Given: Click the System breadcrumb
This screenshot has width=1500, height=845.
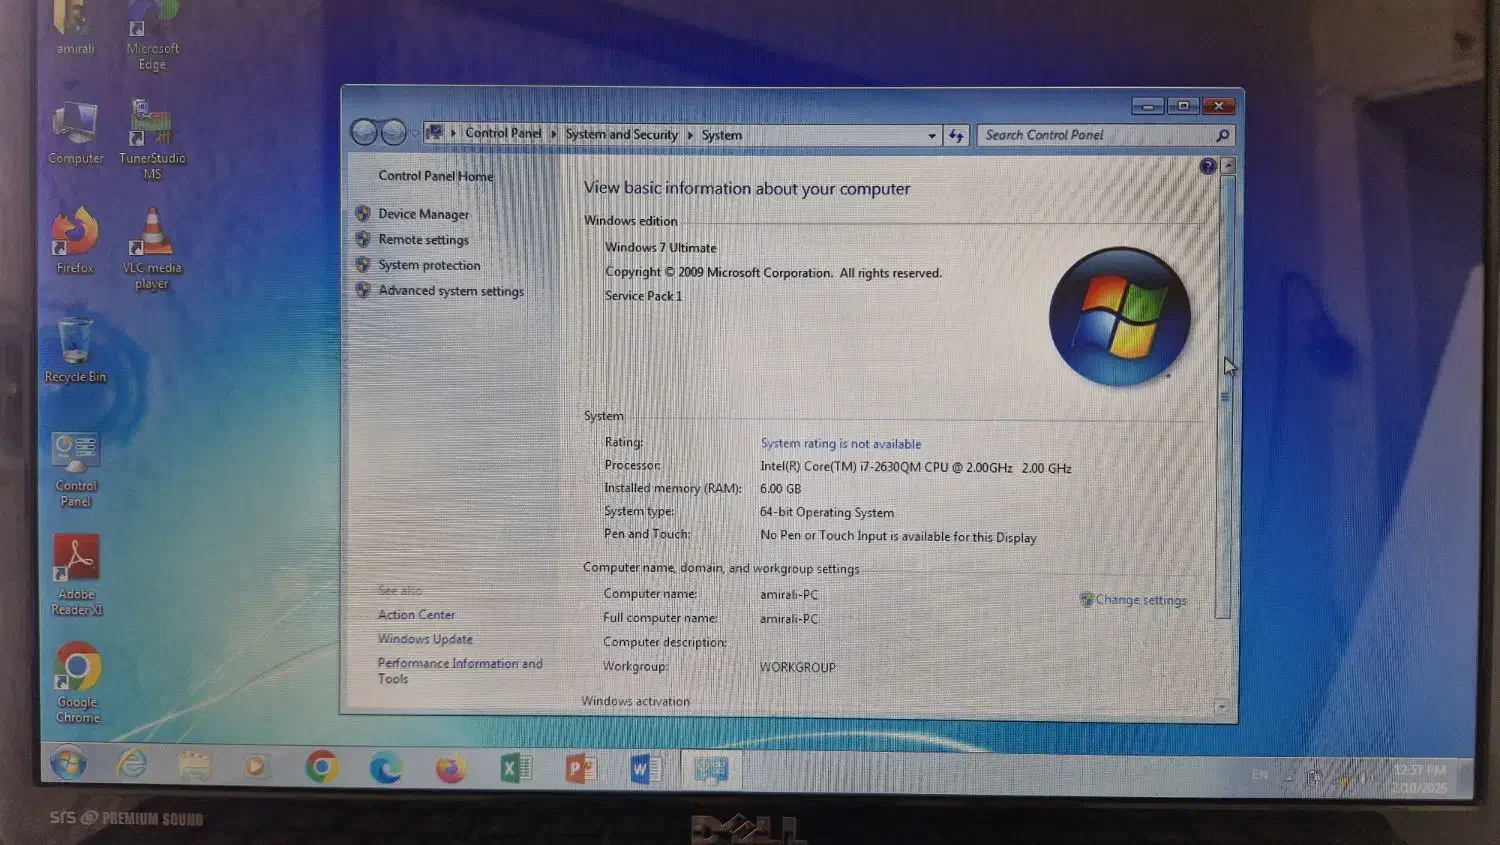Looking at the screenshot, I should click(x=722, y=135).
